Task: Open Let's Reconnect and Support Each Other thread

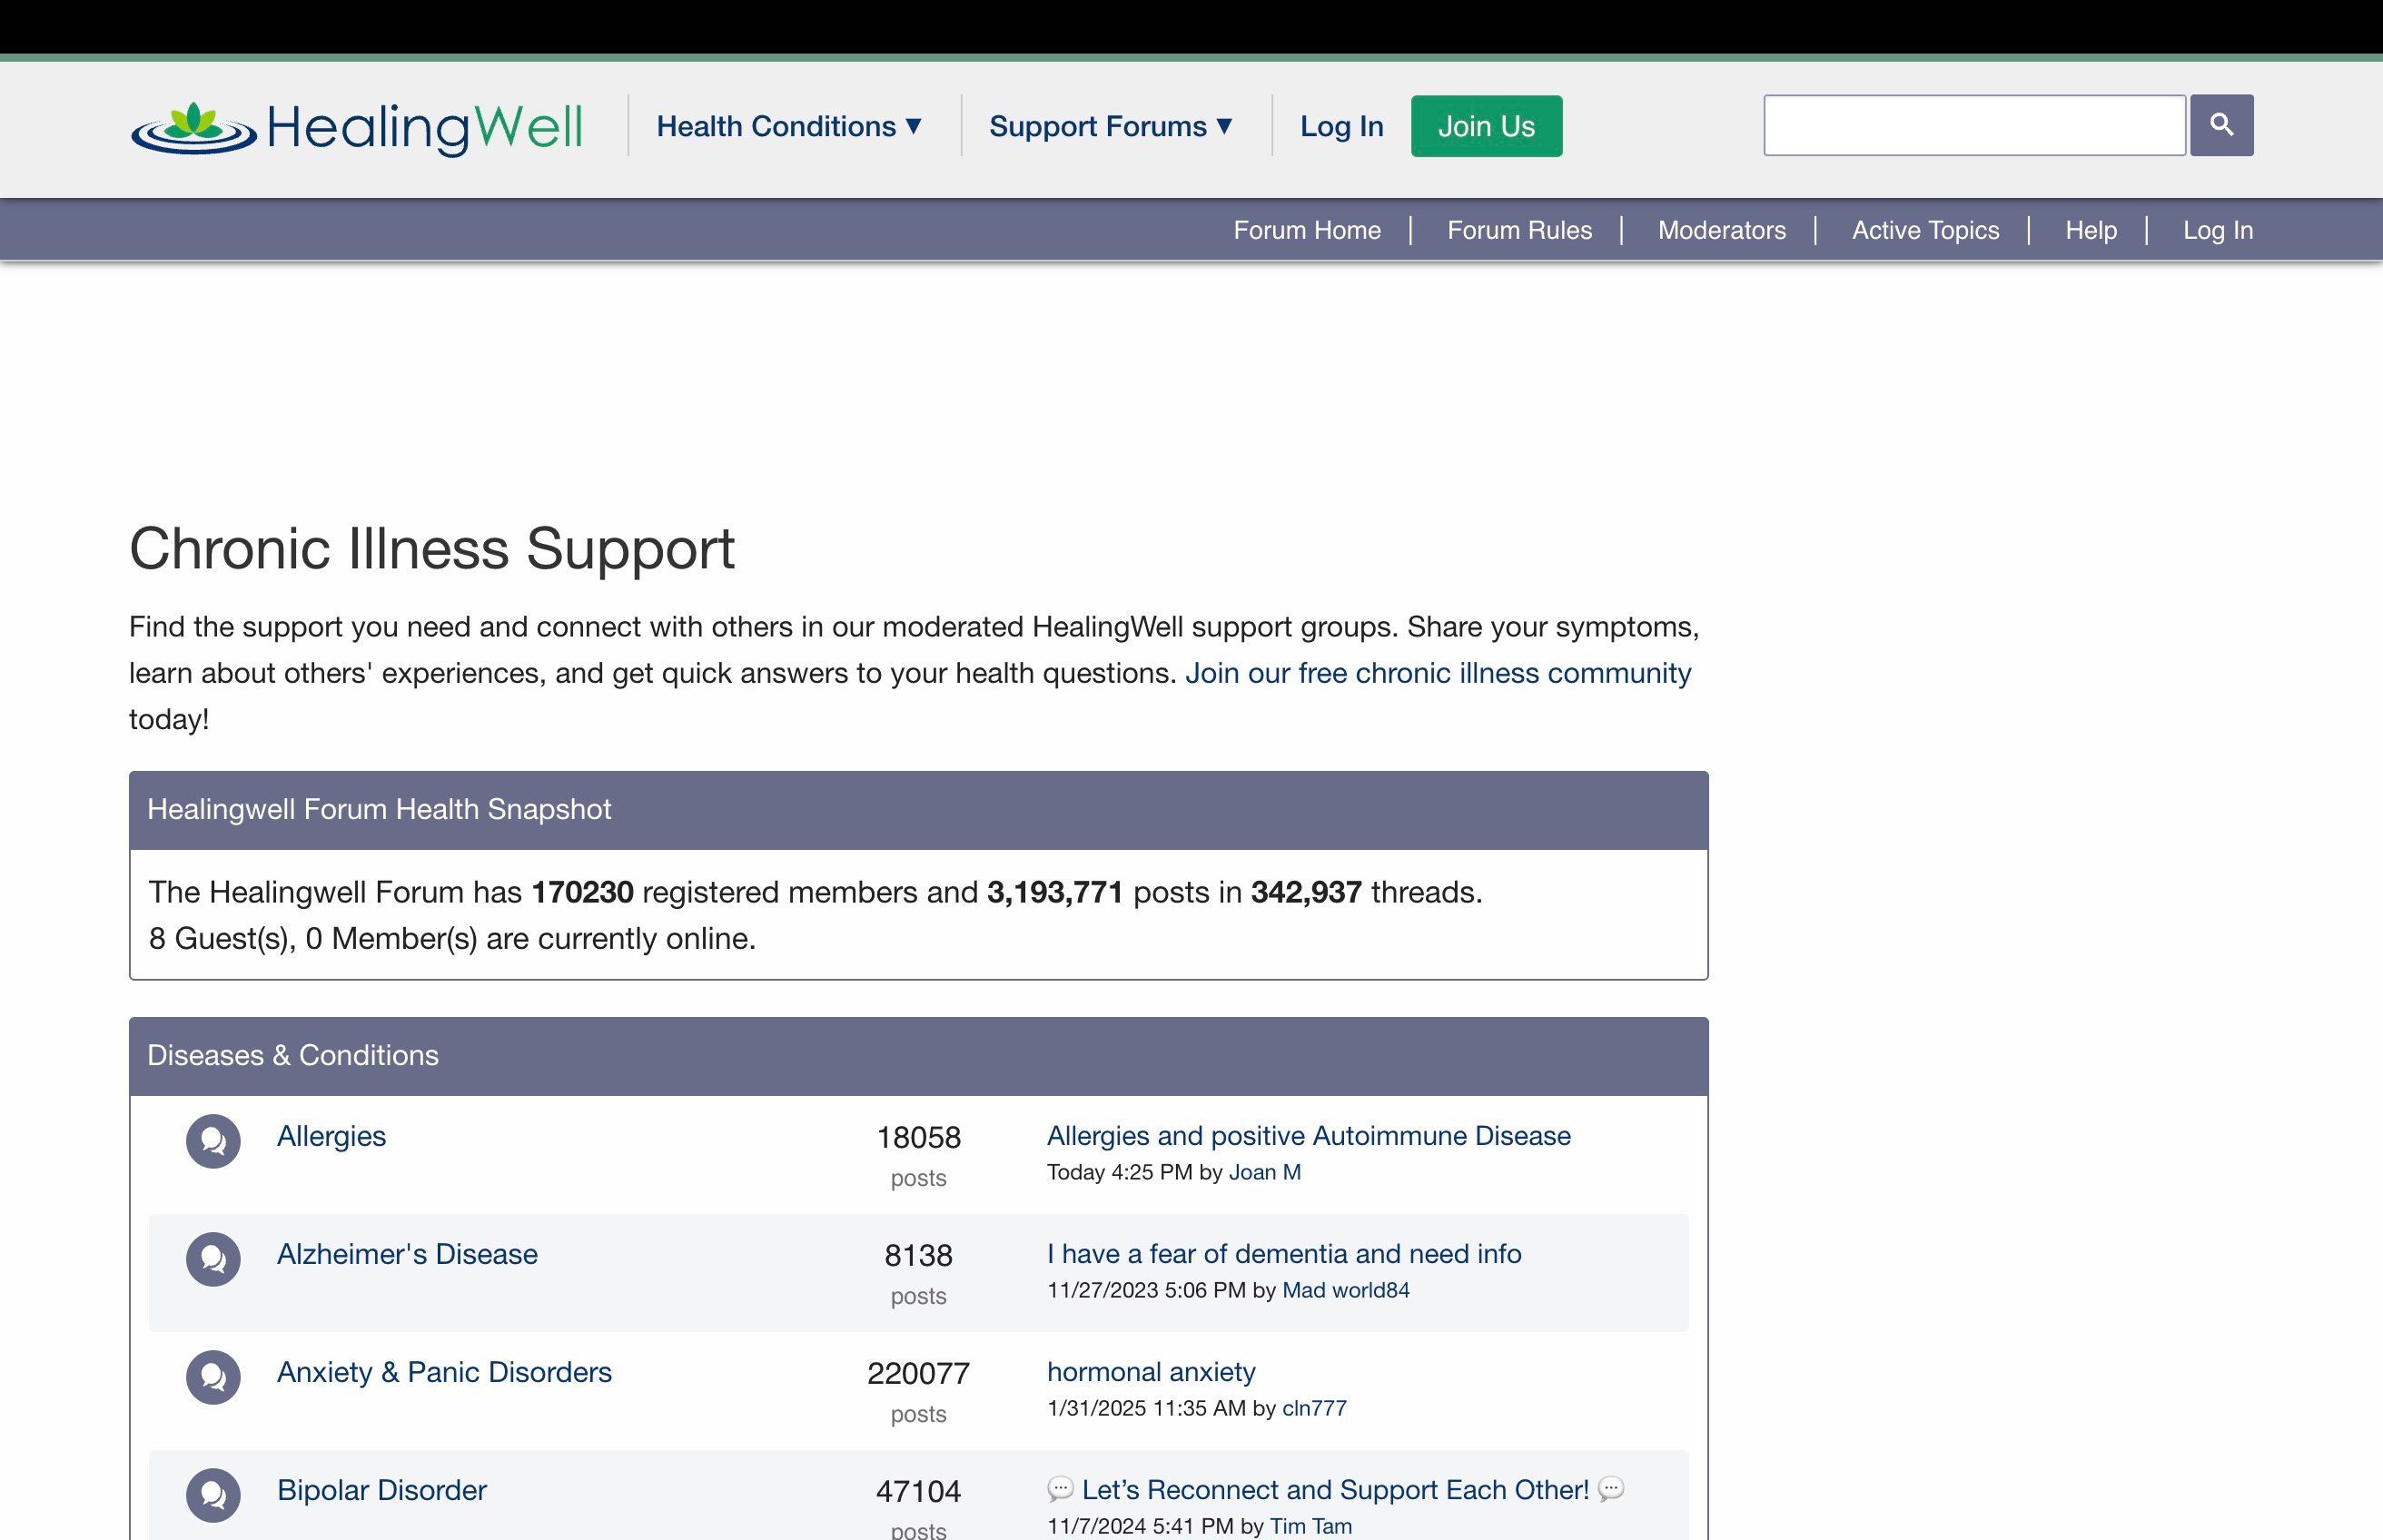Action: click(1335, 1490)
